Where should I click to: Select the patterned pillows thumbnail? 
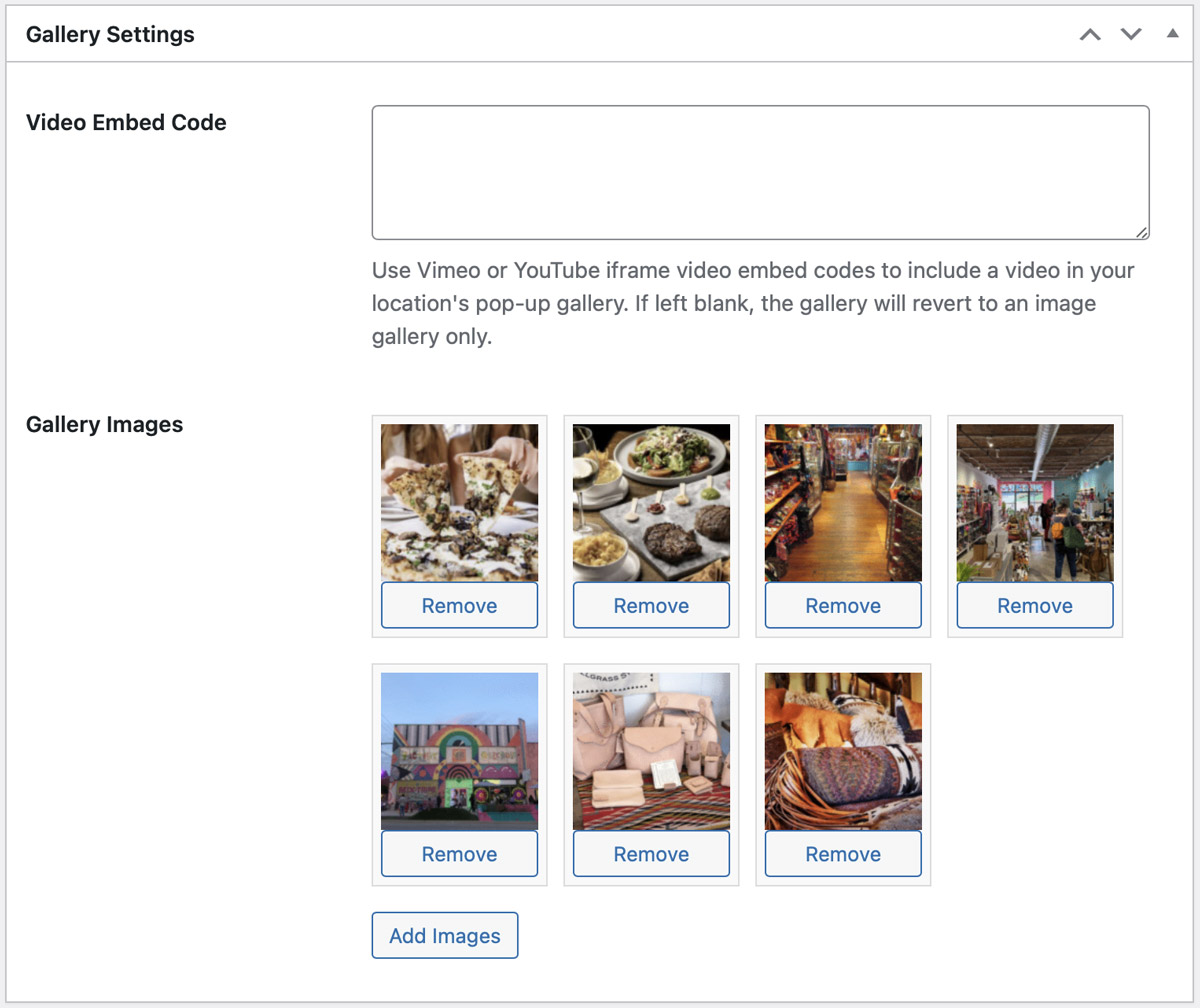tap(843, 750)
